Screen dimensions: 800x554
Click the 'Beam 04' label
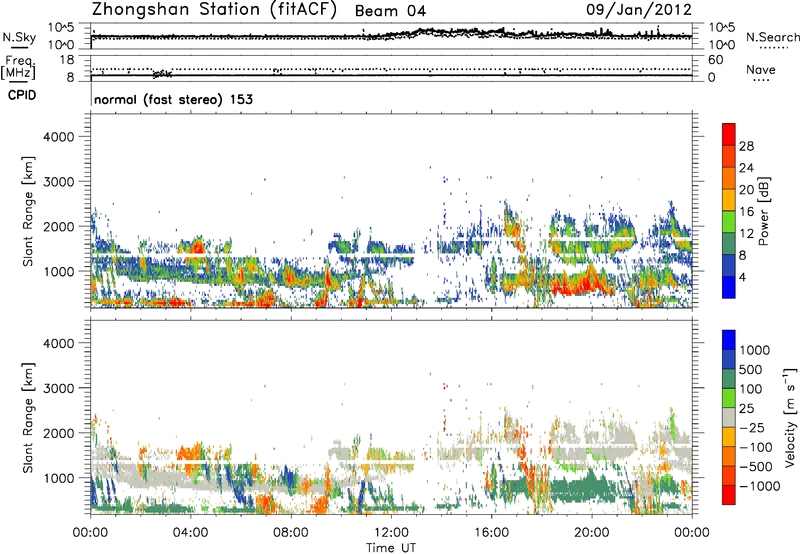coord(390,11)
